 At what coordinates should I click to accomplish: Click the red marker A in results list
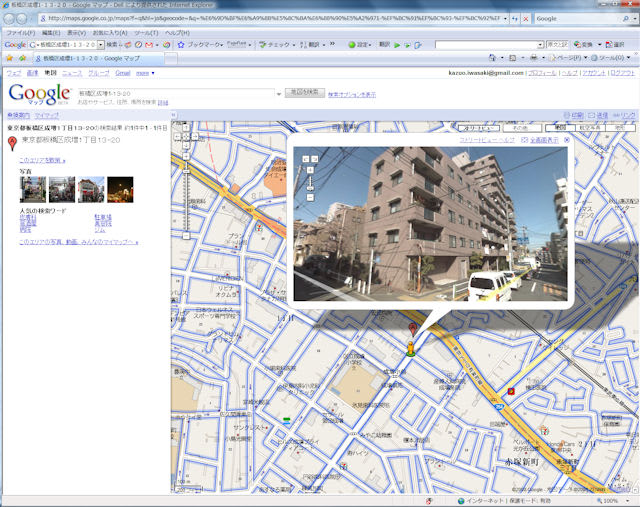point(12,143)
